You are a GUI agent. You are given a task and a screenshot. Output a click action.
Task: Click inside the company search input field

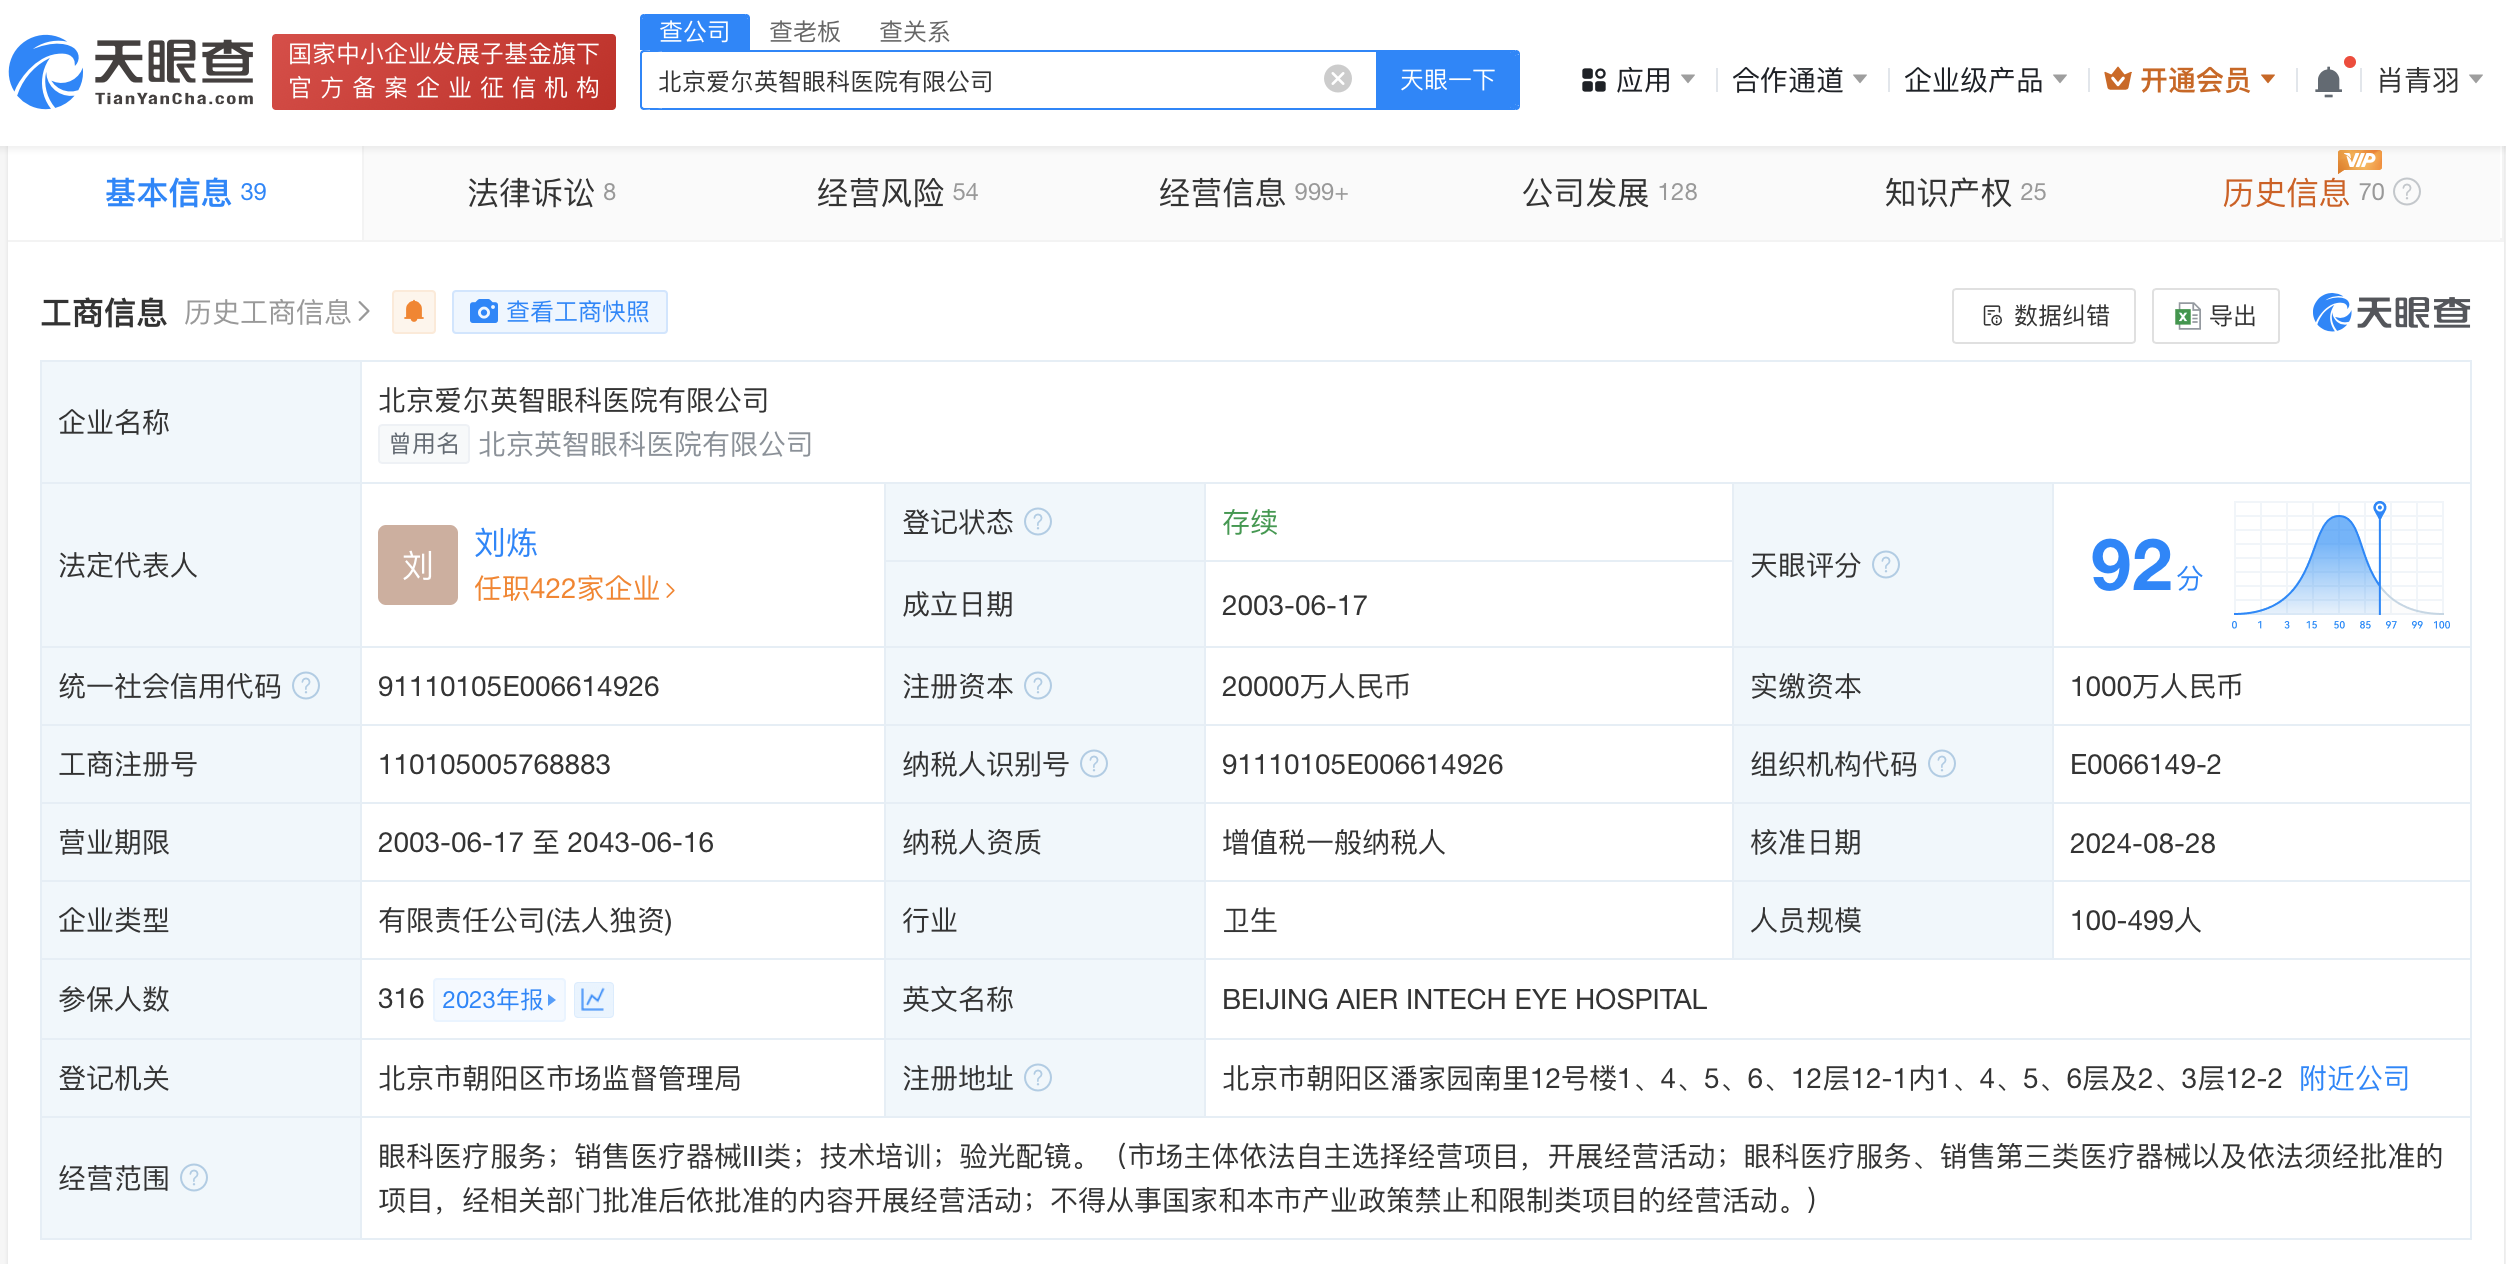tap(1000, 80)
